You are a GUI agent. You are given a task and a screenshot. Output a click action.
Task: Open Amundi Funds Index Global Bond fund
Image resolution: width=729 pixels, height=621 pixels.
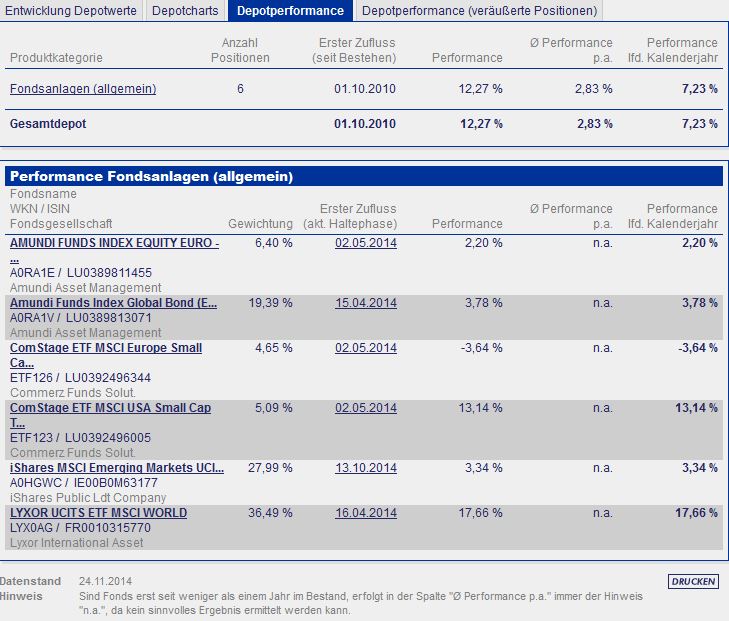(113, 303)
